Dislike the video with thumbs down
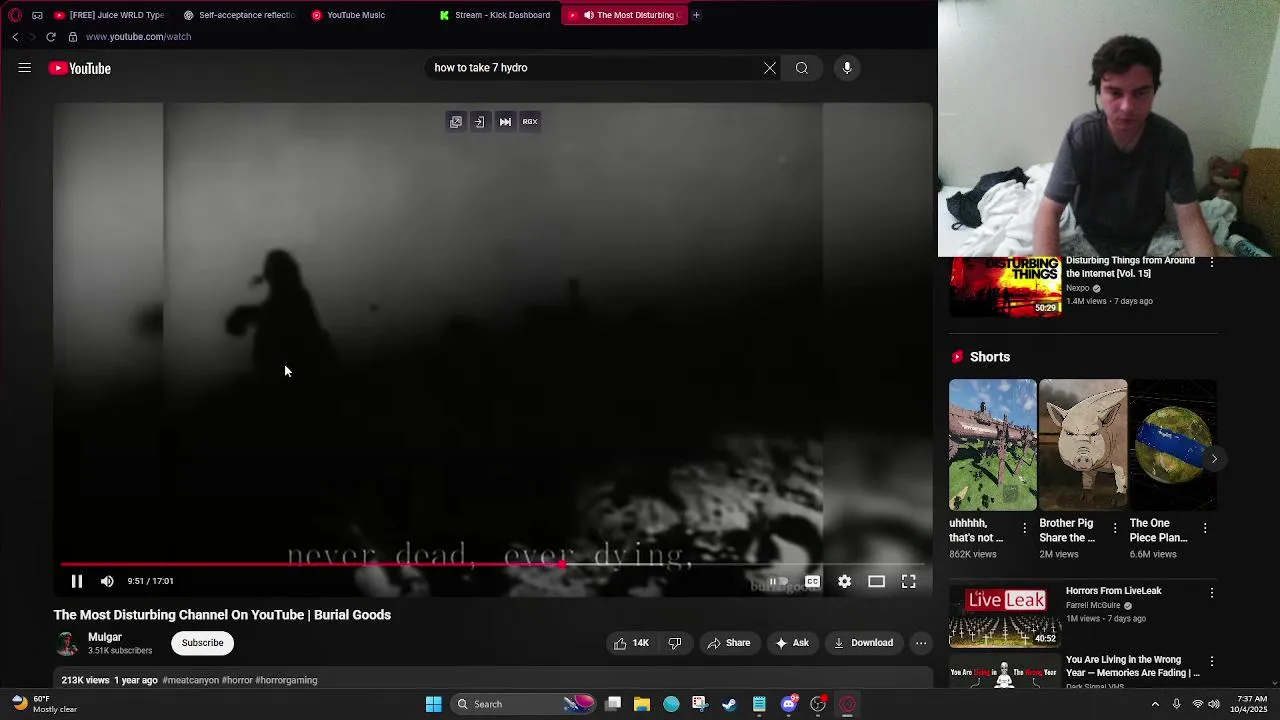The width and height of the screenshot is (1280, 720). pos(675,643)
